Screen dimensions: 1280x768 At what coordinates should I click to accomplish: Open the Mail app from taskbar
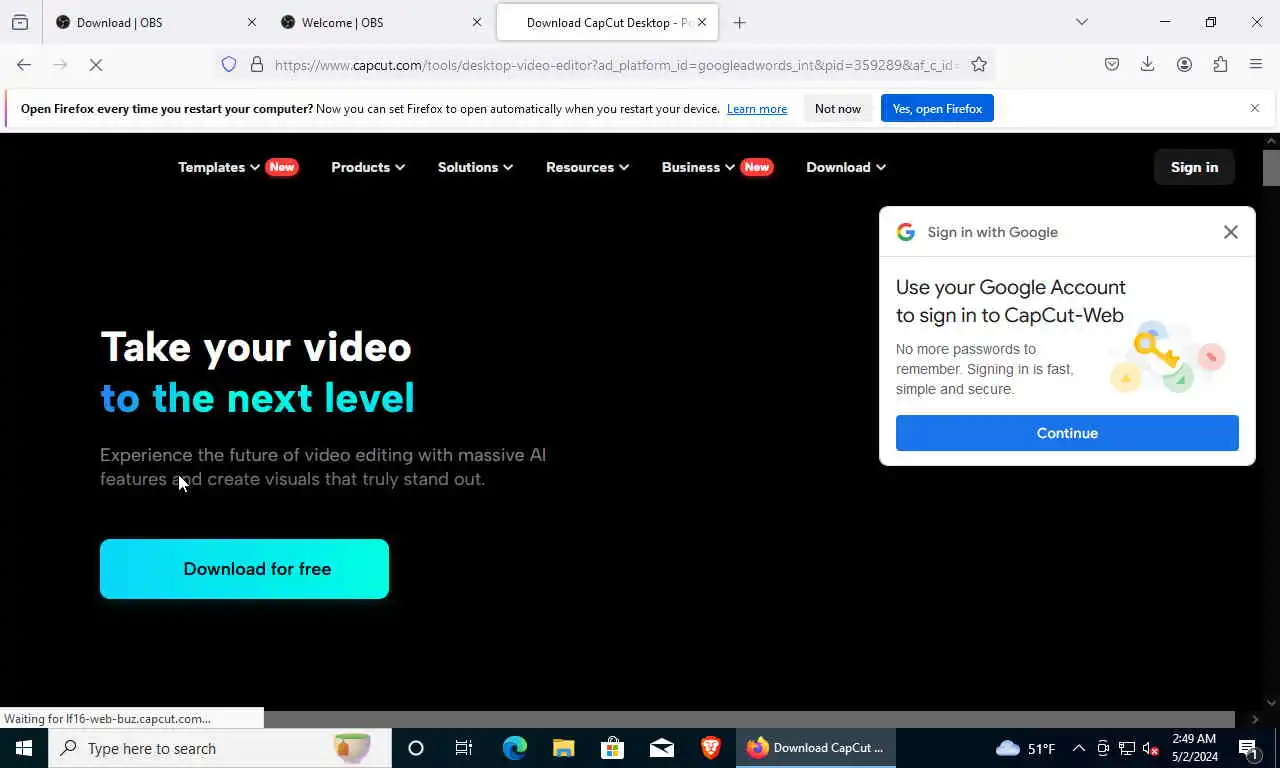pos(661,748)
